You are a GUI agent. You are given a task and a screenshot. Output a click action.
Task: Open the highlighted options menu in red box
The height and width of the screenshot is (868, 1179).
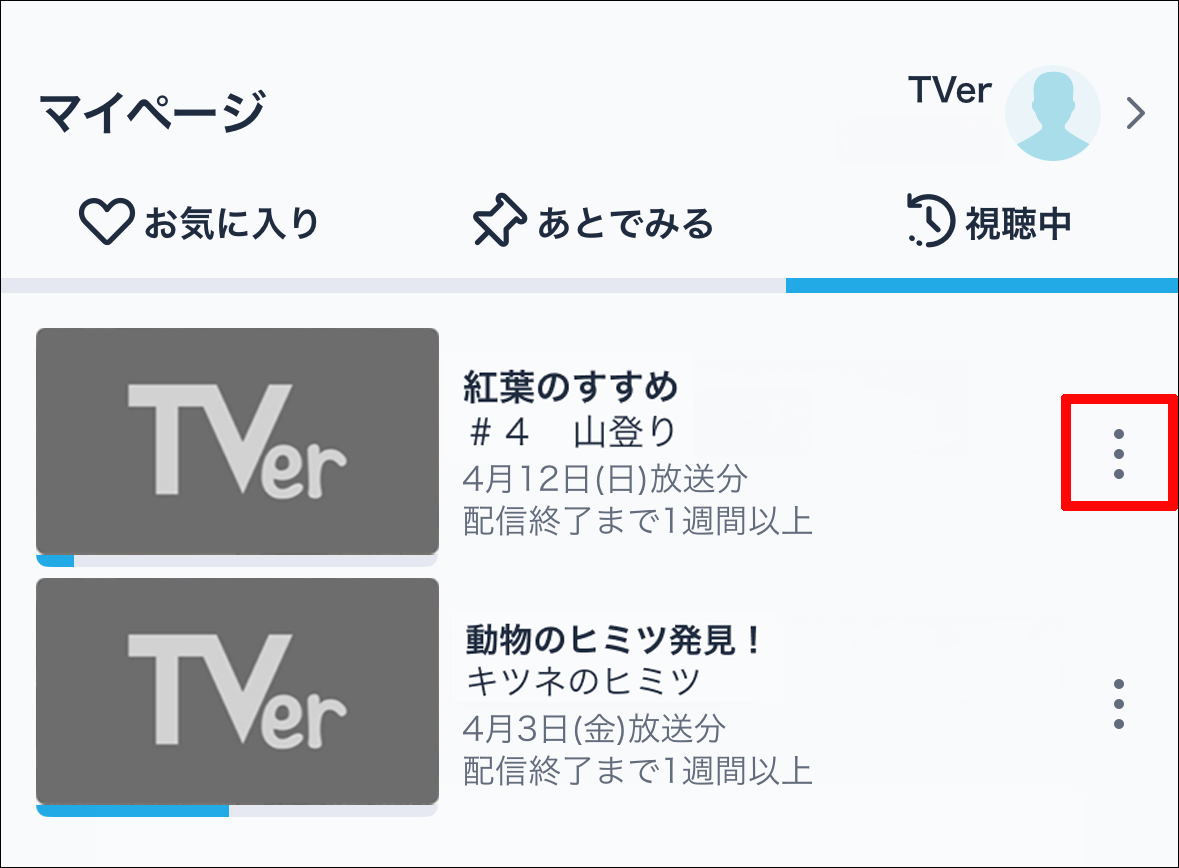[x=1119, y=452]
